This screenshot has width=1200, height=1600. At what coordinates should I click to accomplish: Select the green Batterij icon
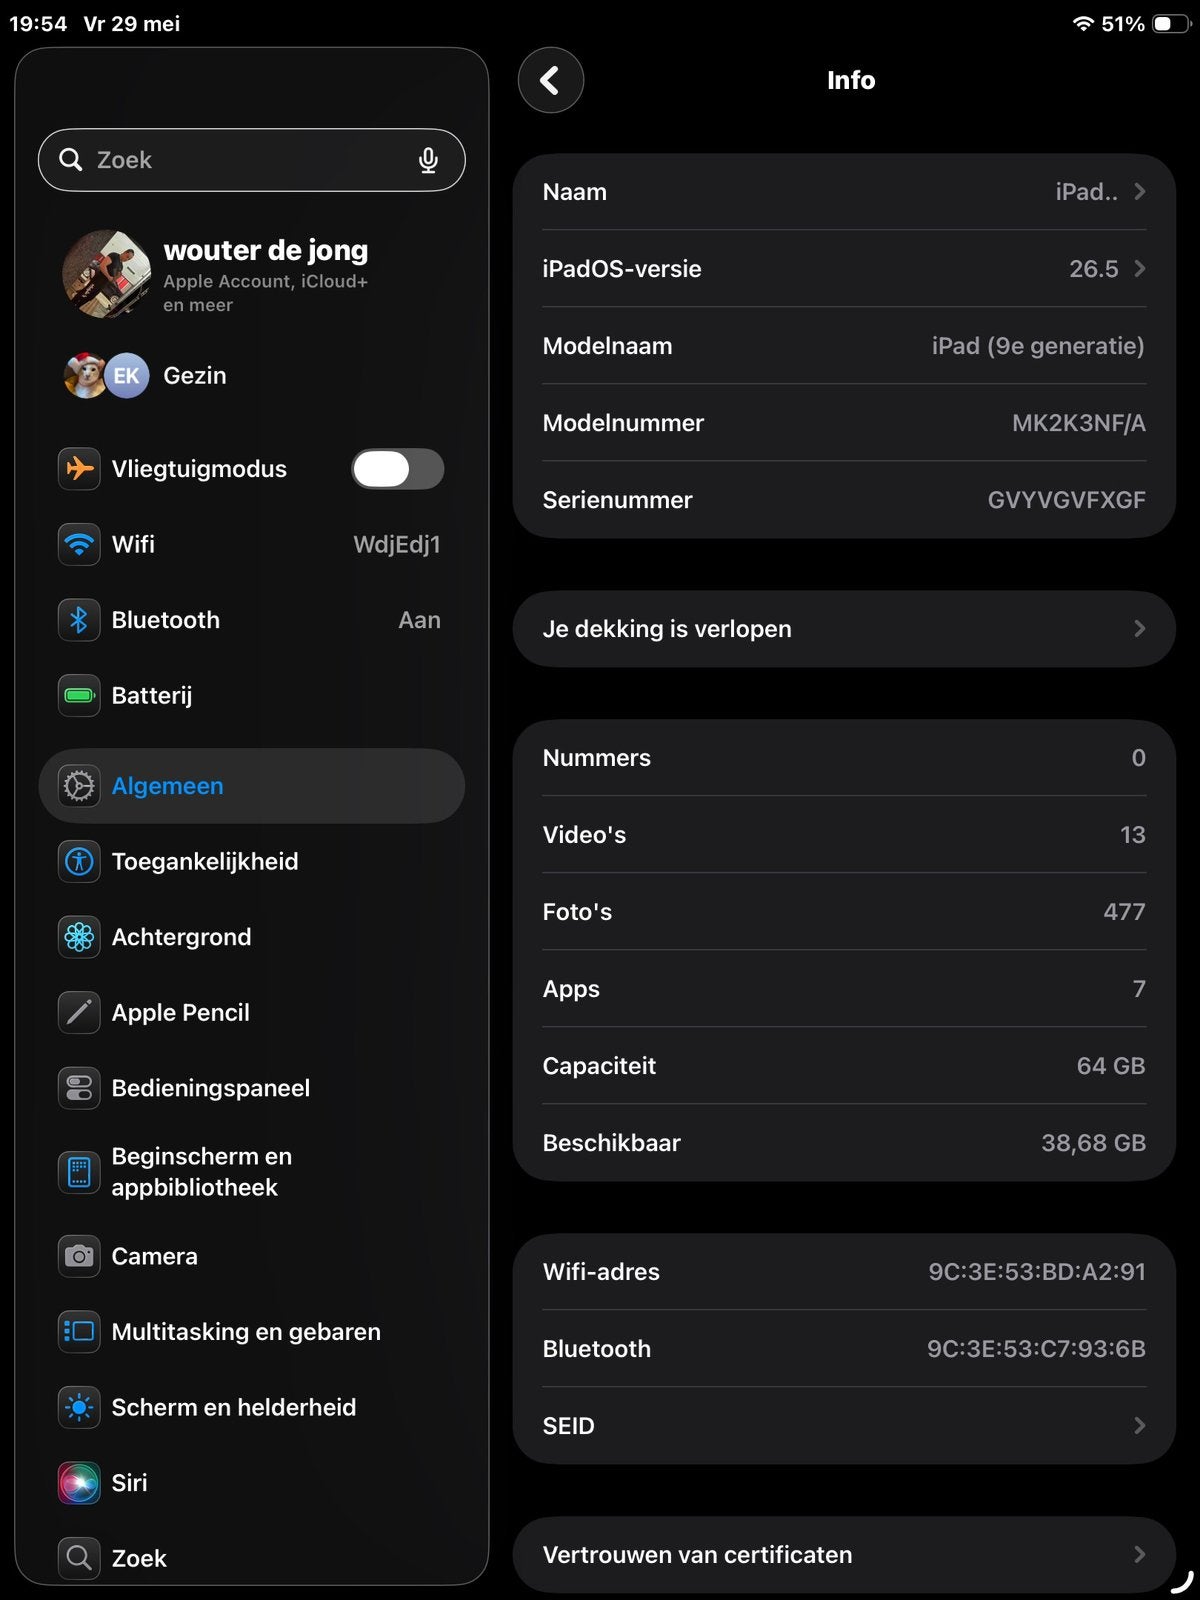tap(79, 695)
